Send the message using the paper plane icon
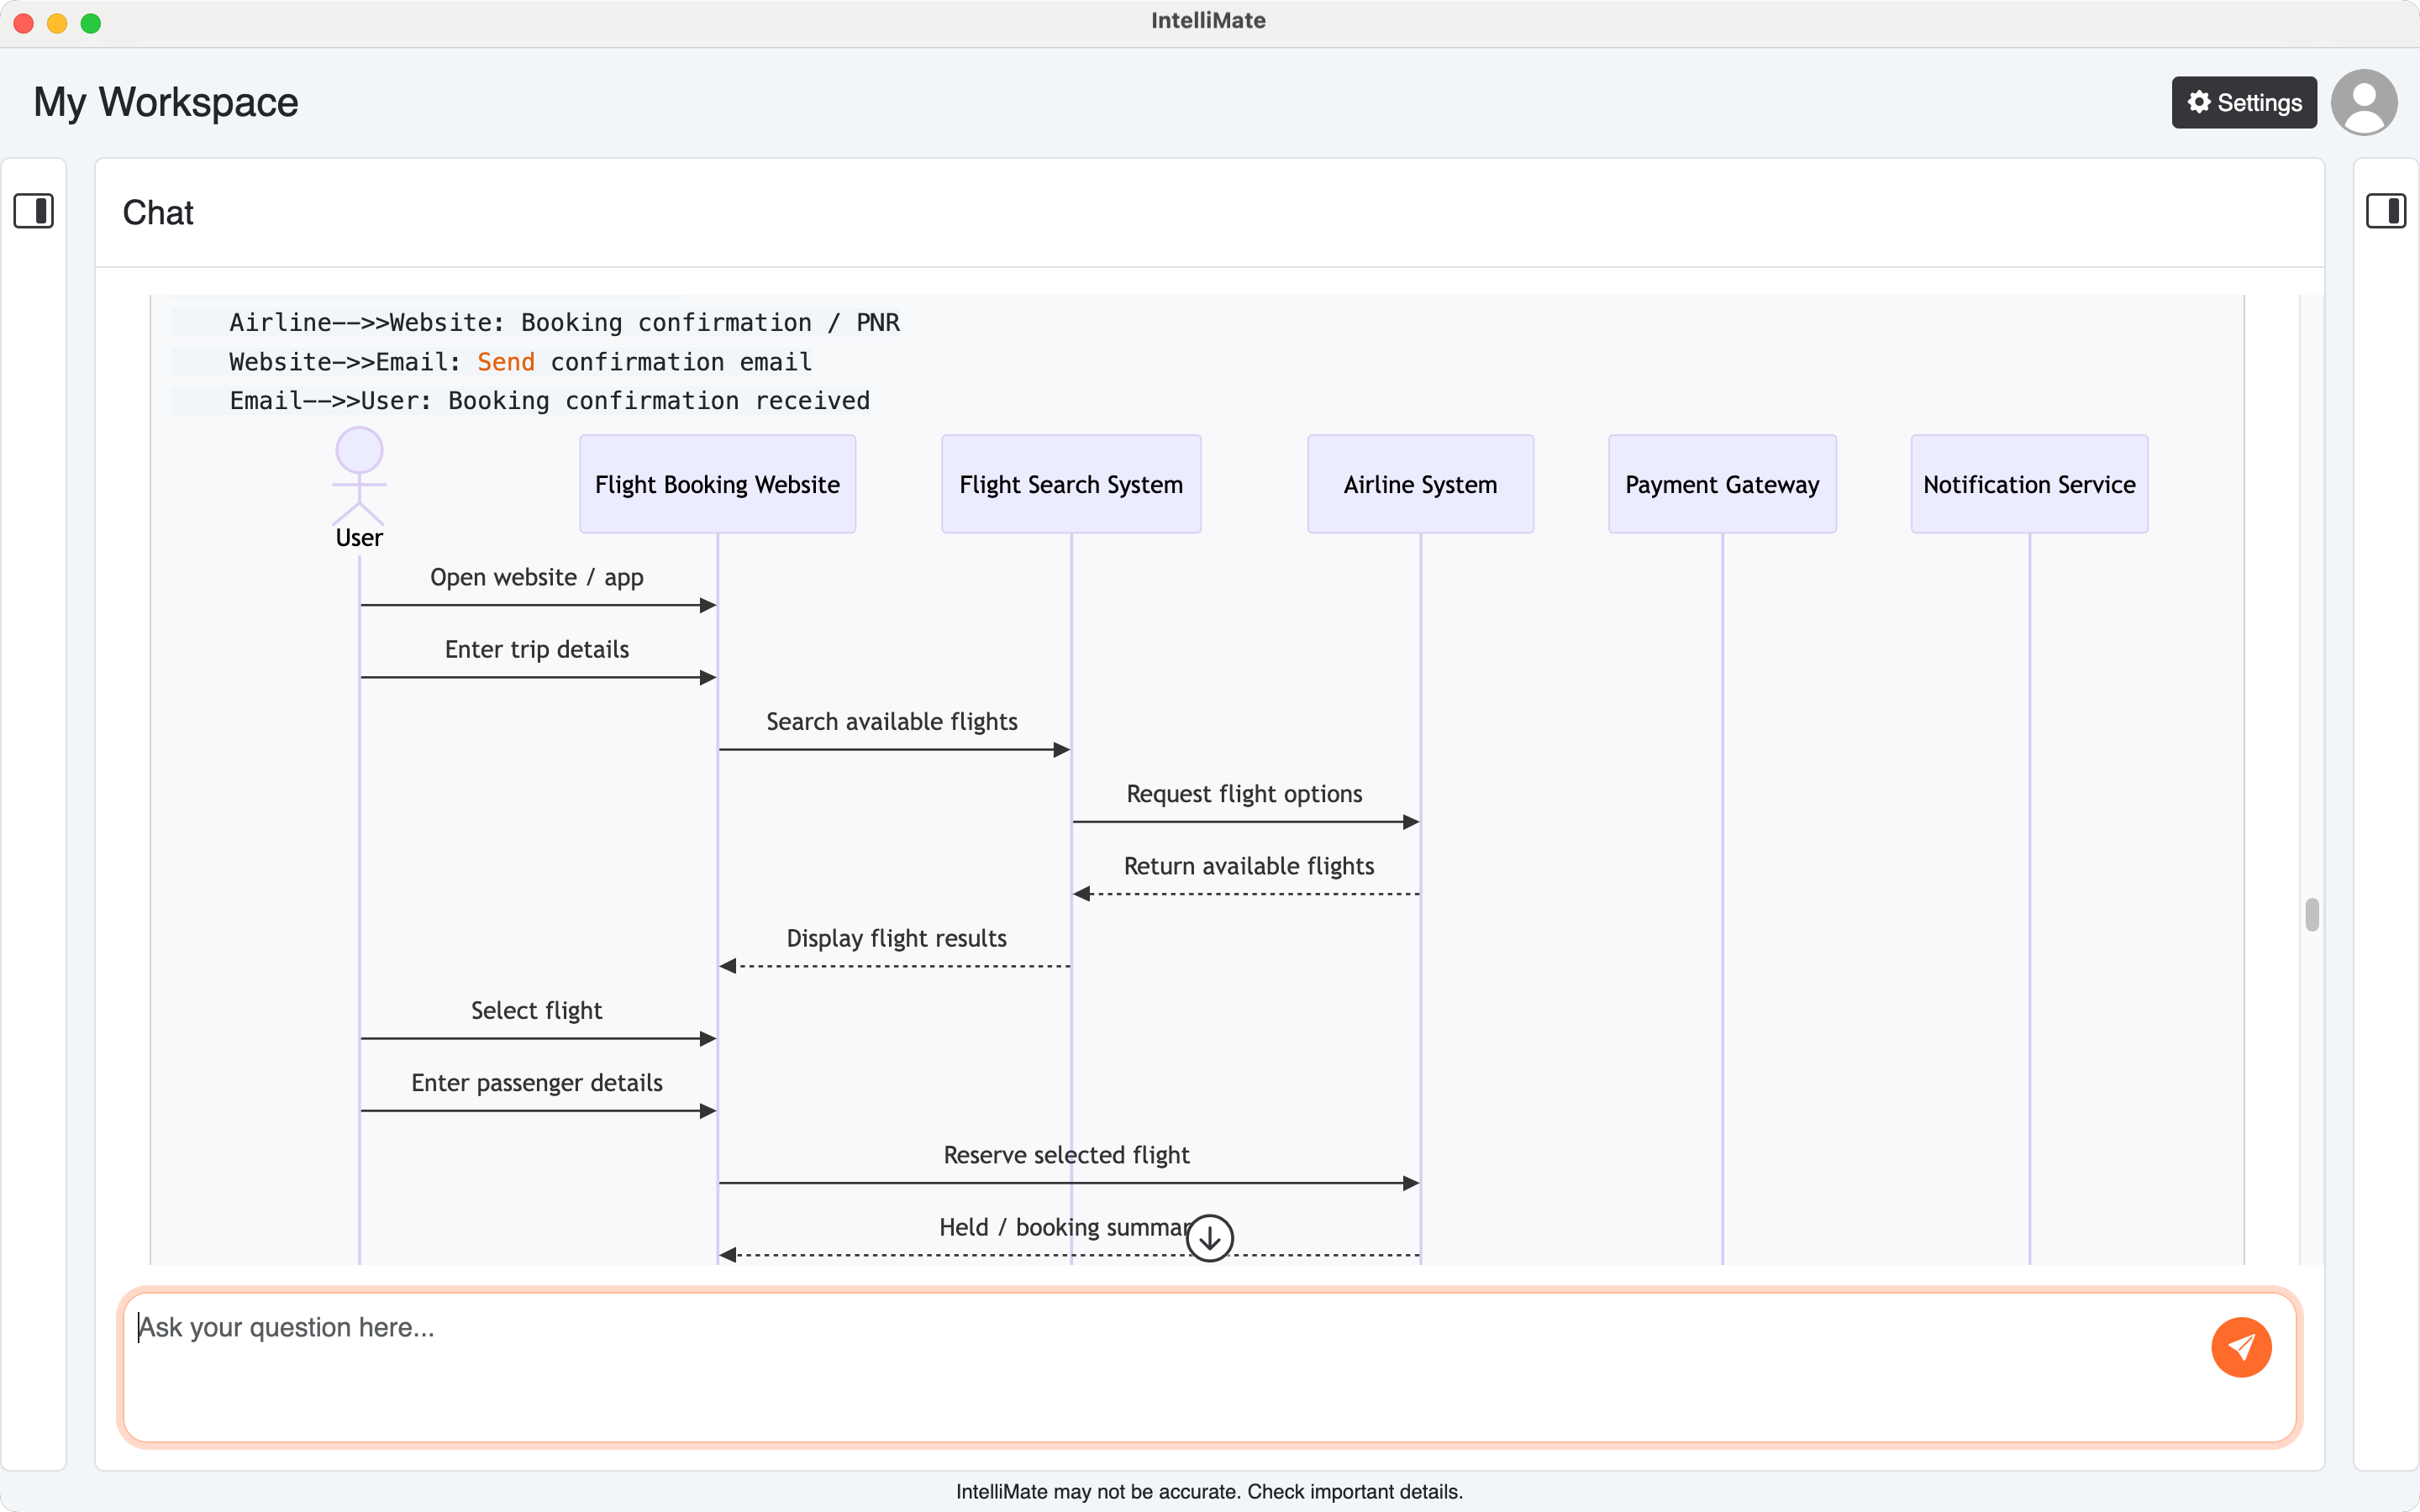This screenshot has height=1512, width=2420. click(x=2242, y=1347)
